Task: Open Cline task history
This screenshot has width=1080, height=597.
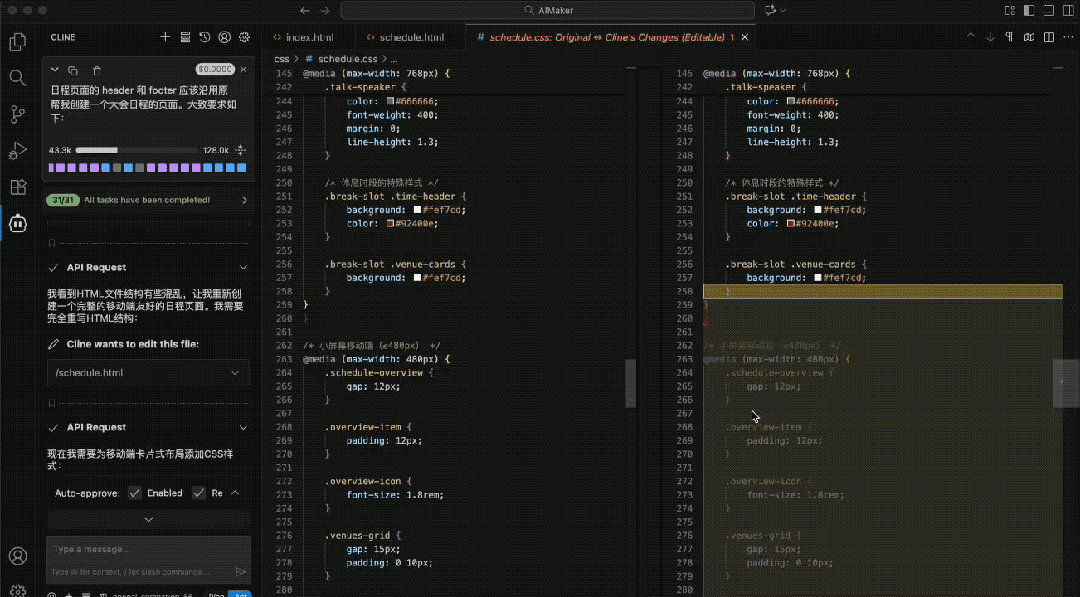Action: [204, 37]
